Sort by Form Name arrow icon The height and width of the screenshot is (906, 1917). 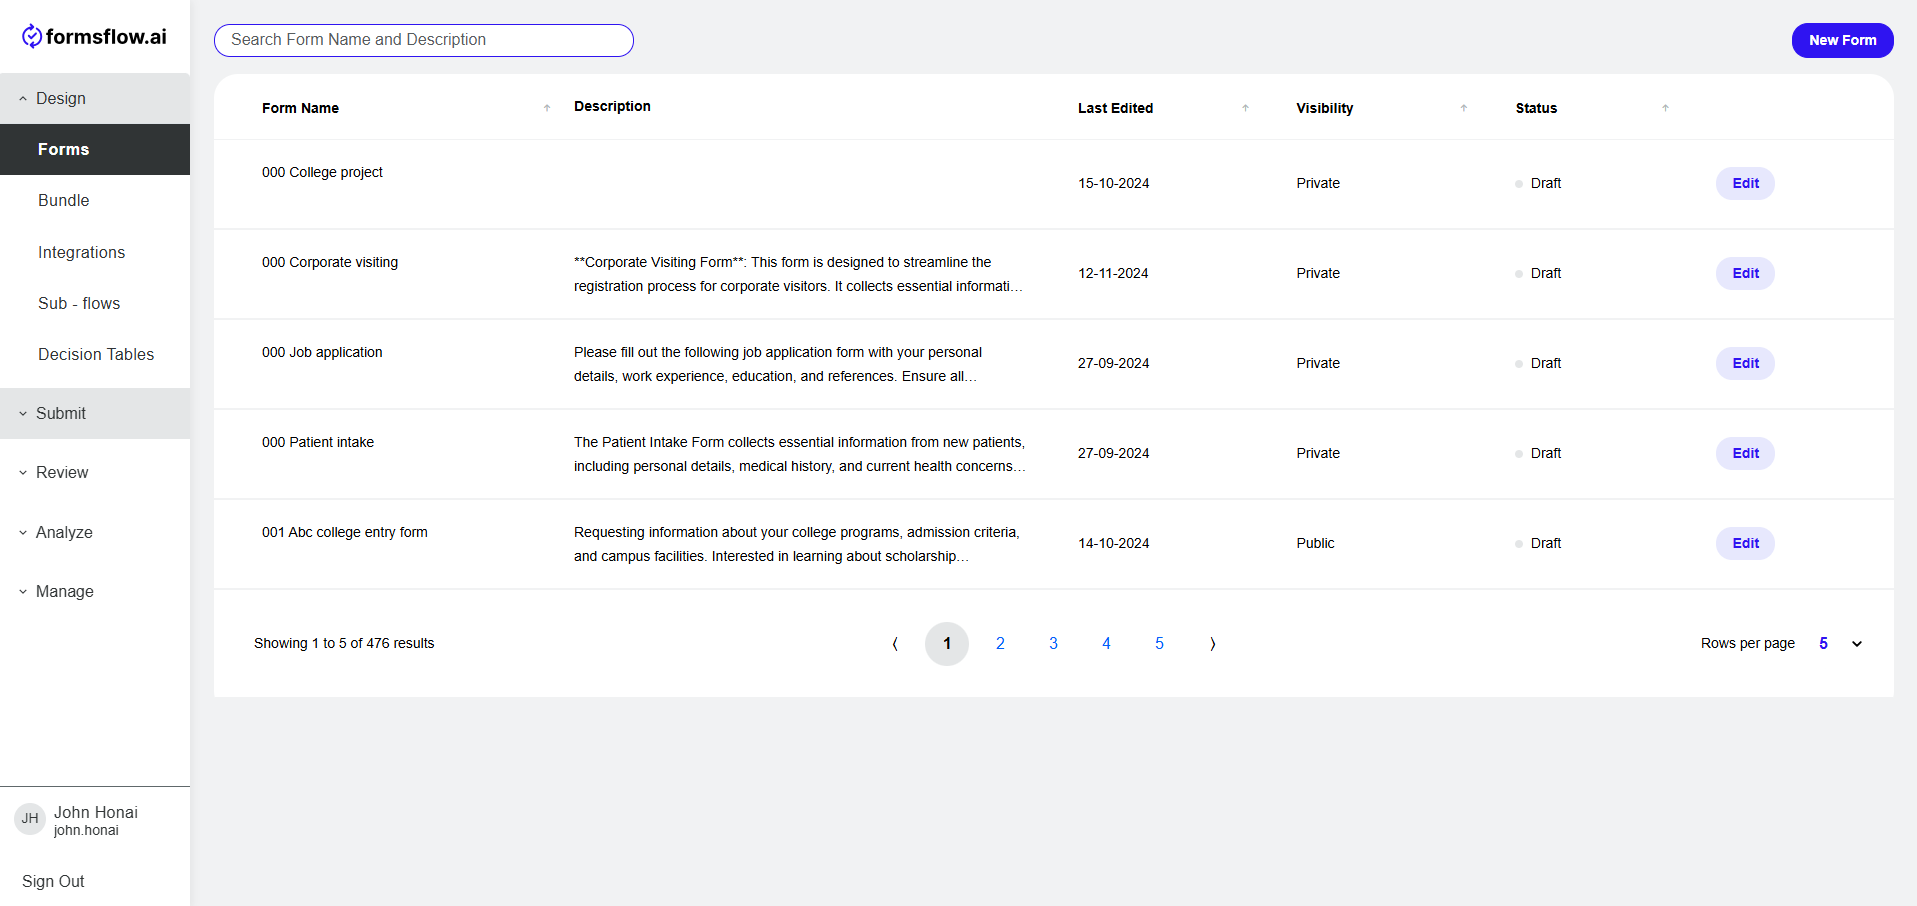(547, 108)
